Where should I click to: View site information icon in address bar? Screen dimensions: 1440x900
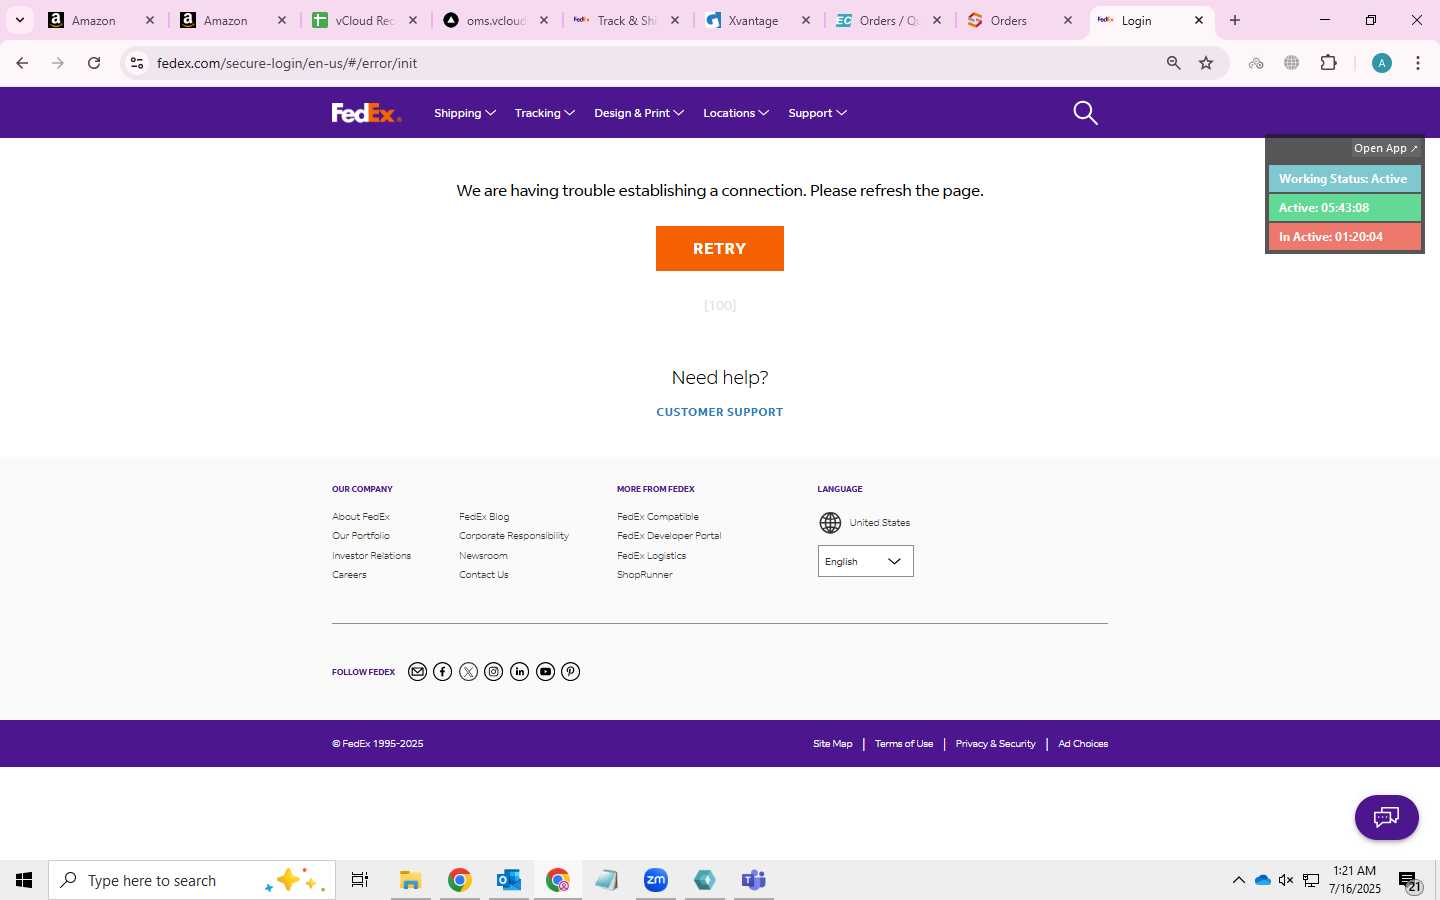pyautogui.click(x=137, y=63)
